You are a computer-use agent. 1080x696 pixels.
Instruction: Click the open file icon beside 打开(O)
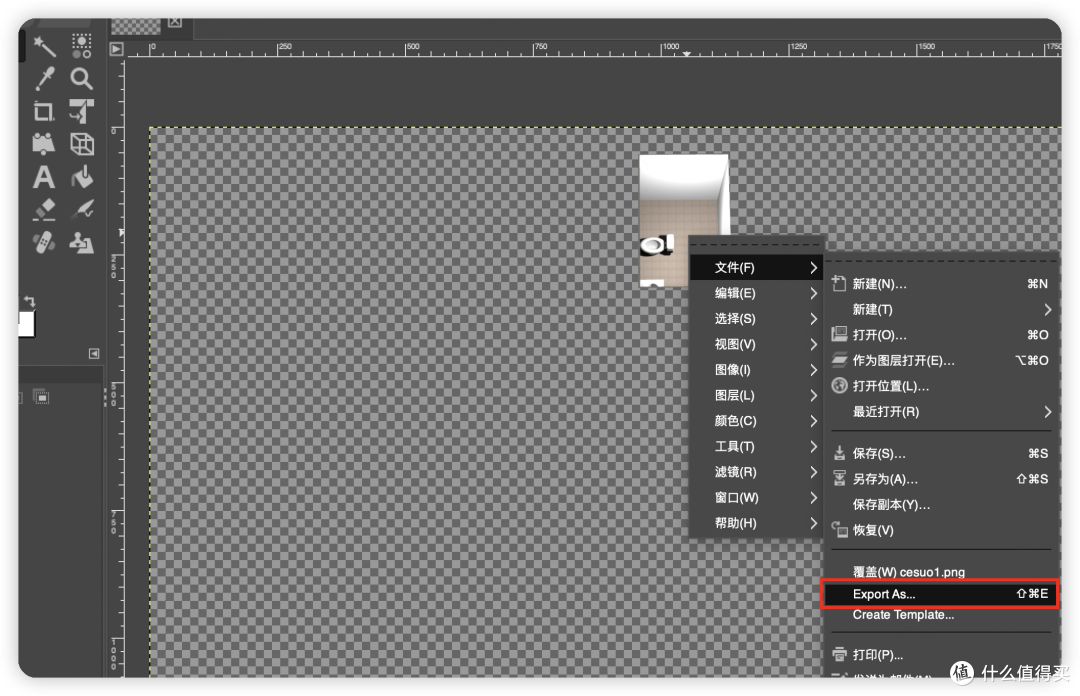(839, 334)
